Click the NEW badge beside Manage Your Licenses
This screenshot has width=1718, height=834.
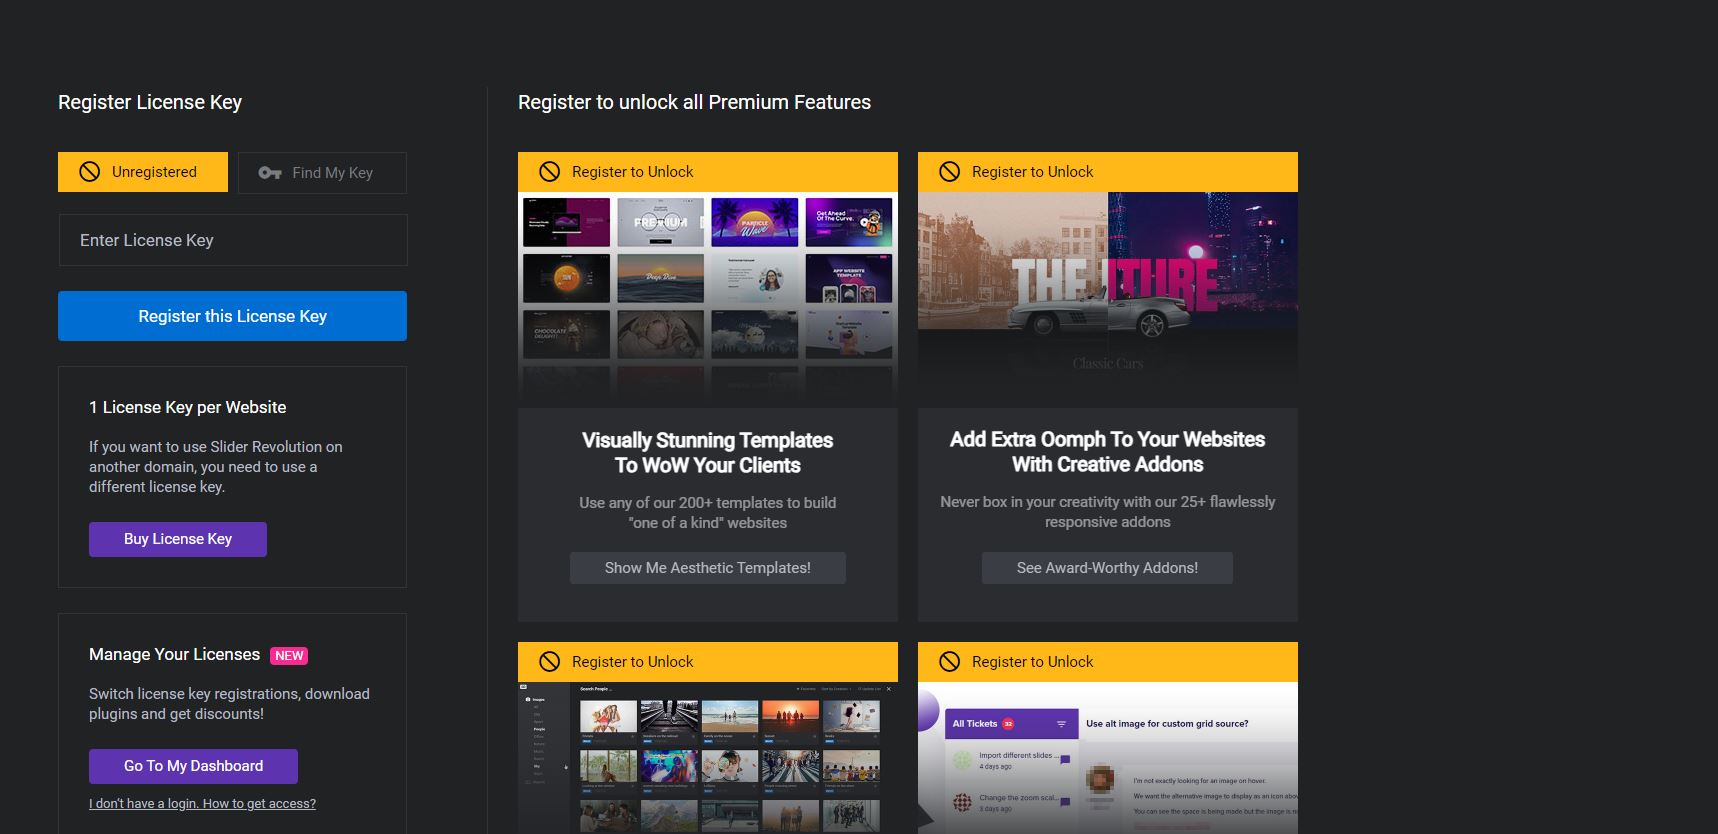point(289,656)
